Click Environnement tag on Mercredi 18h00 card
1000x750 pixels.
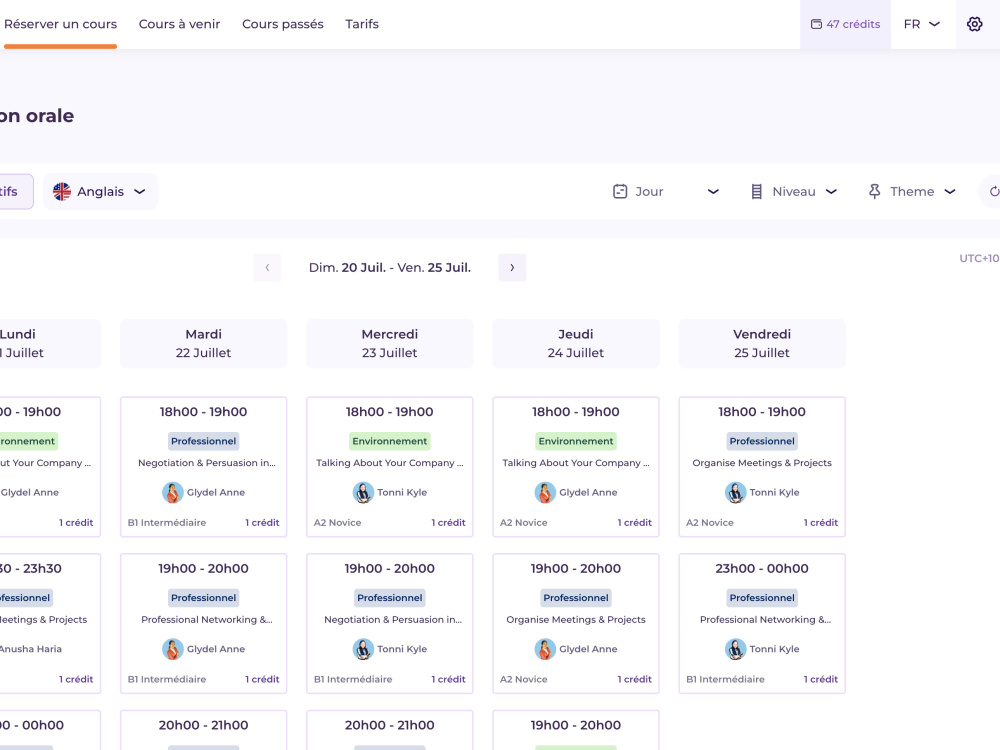390,441
